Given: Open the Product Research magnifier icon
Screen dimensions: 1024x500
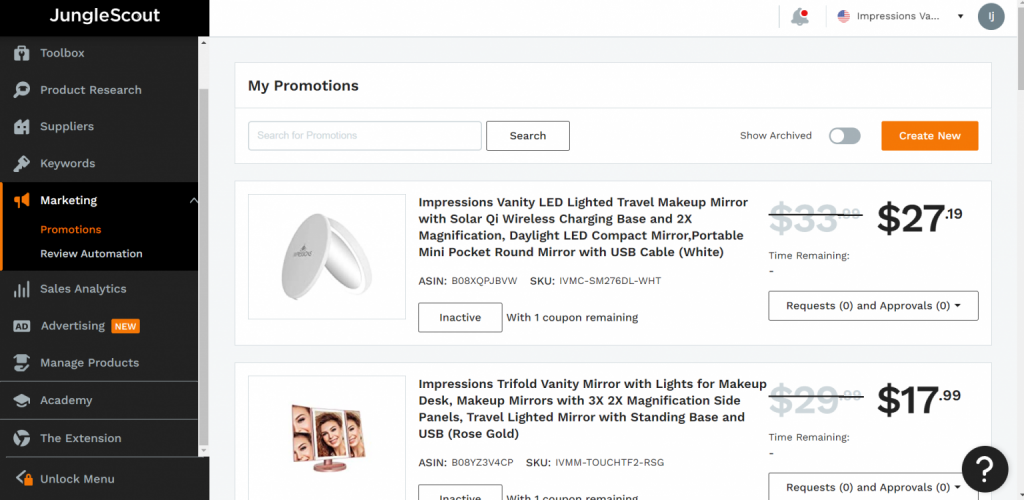Looking at the screenshot, I should (x=21, y=90).
